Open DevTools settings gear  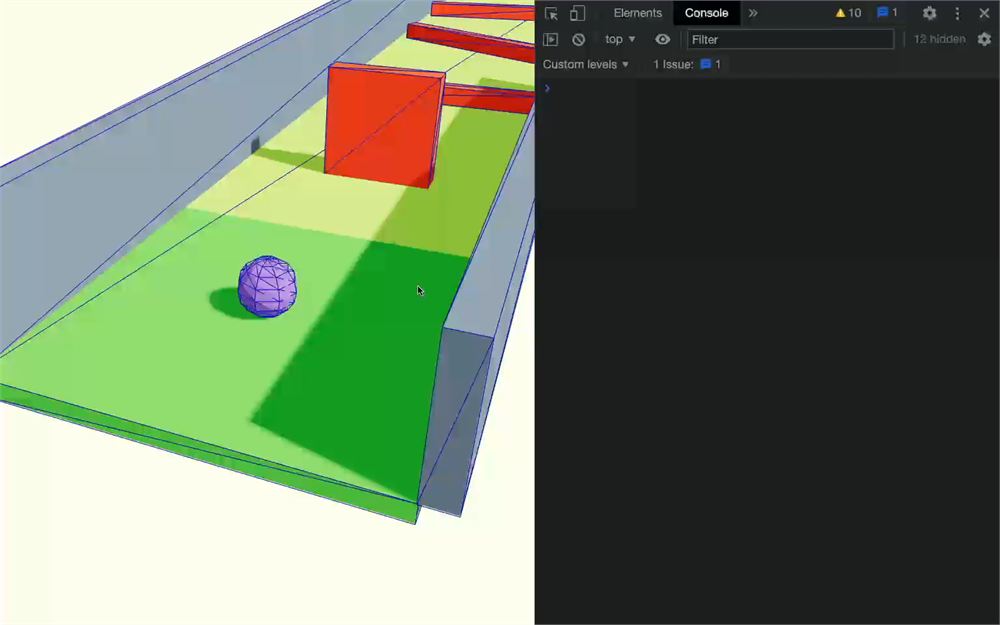929,13
